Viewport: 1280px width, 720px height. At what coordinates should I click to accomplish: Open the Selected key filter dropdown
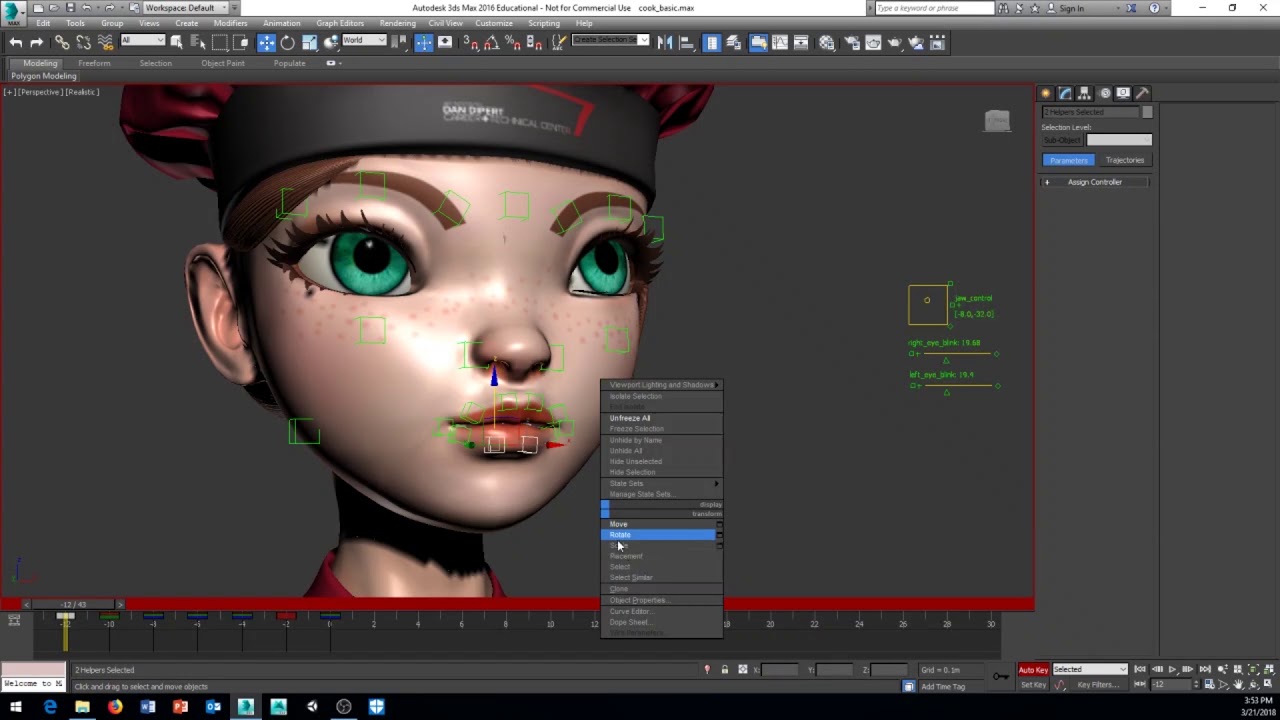tap(1090, 670)
